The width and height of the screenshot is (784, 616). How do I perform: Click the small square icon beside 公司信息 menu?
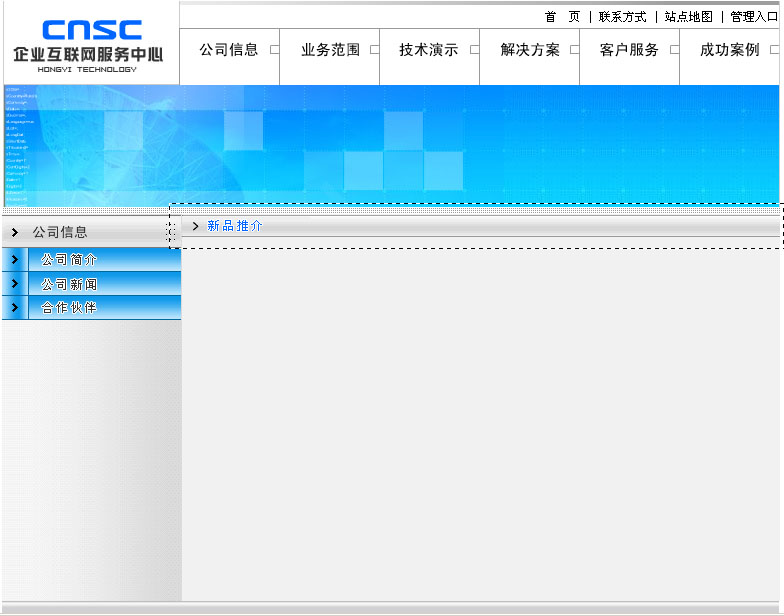274,50
